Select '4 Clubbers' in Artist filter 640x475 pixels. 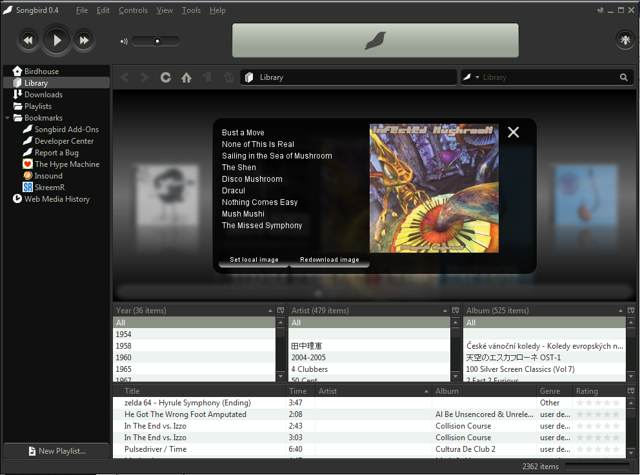click(369, 369)
